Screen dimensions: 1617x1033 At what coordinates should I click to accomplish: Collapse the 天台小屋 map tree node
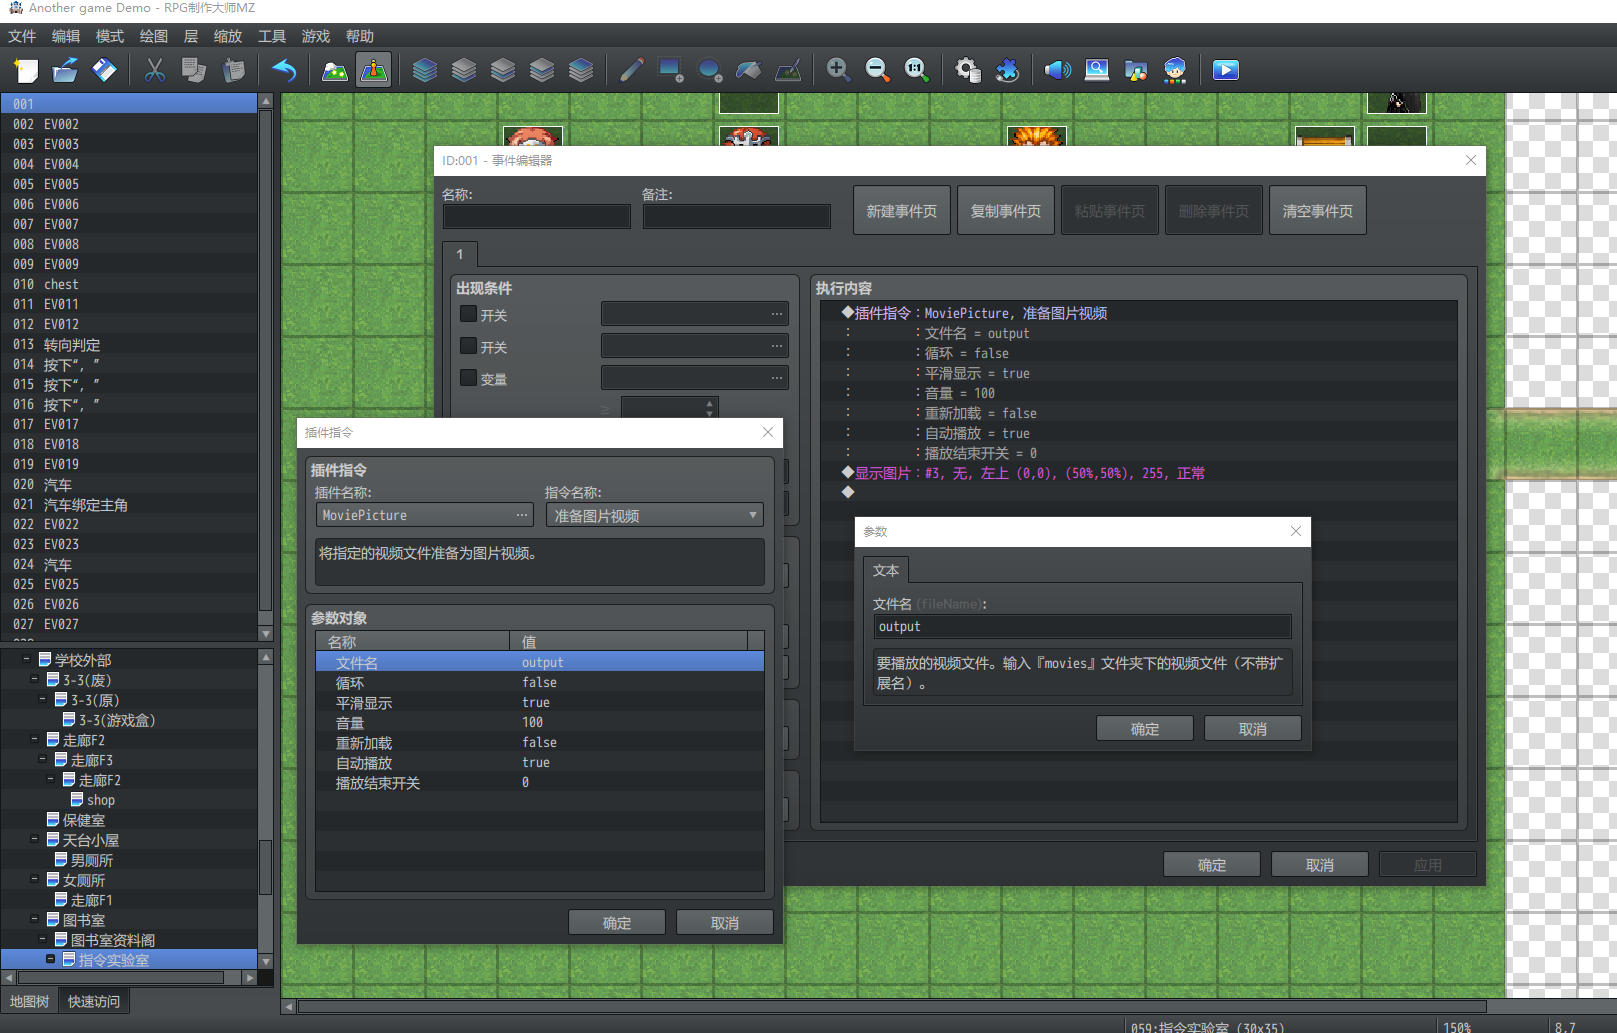click(35, 839)
